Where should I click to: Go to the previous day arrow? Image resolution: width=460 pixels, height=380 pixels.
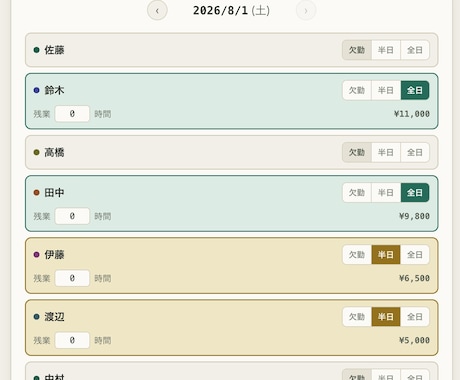click(157, 11)
